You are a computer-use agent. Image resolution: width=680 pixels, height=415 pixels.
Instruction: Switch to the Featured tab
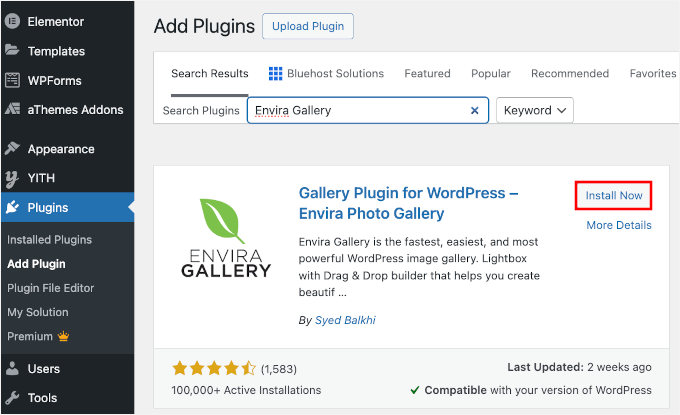click(x=427, y=73)
